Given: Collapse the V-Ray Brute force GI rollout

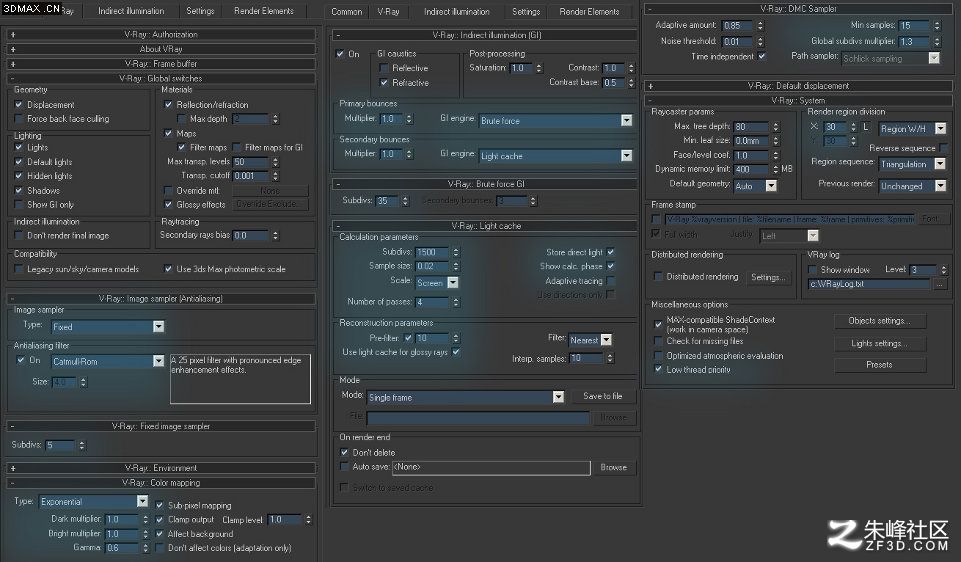Looking at the screenshot, I should click(x=485, y=184).
